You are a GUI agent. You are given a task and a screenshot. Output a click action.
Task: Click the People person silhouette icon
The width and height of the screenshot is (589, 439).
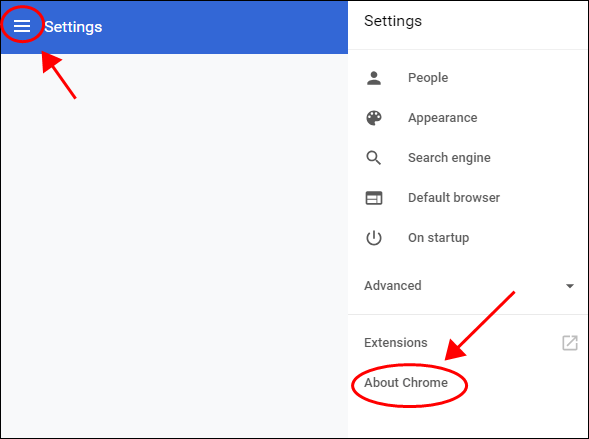point(374,78)
